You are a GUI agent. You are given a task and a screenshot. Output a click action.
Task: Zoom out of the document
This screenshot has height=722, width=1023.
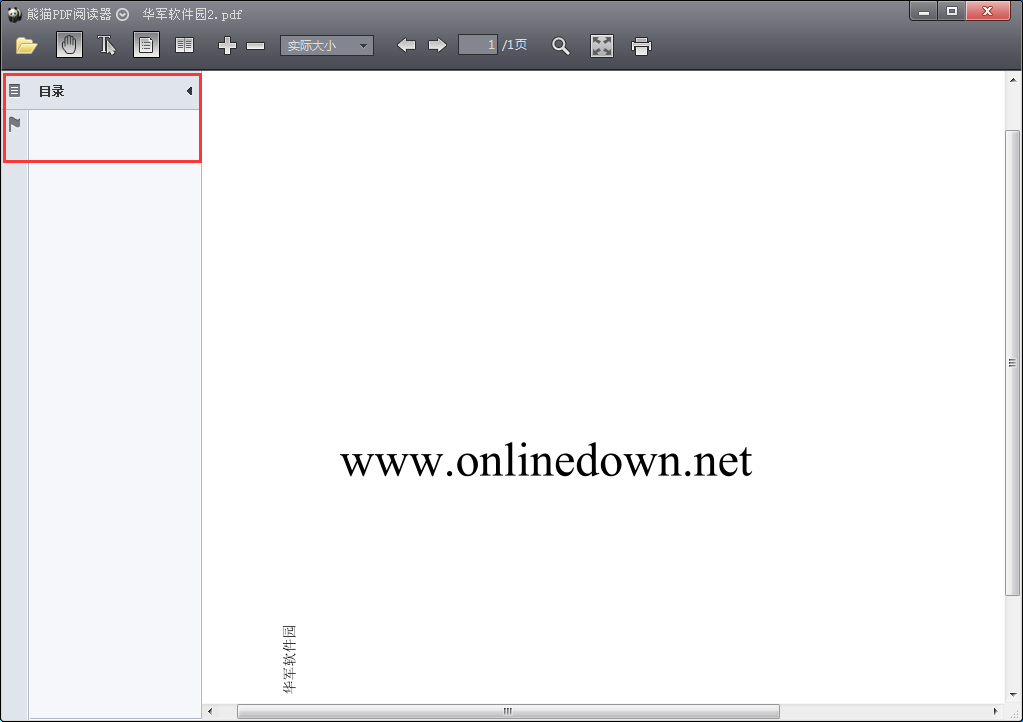coord(256,45)
